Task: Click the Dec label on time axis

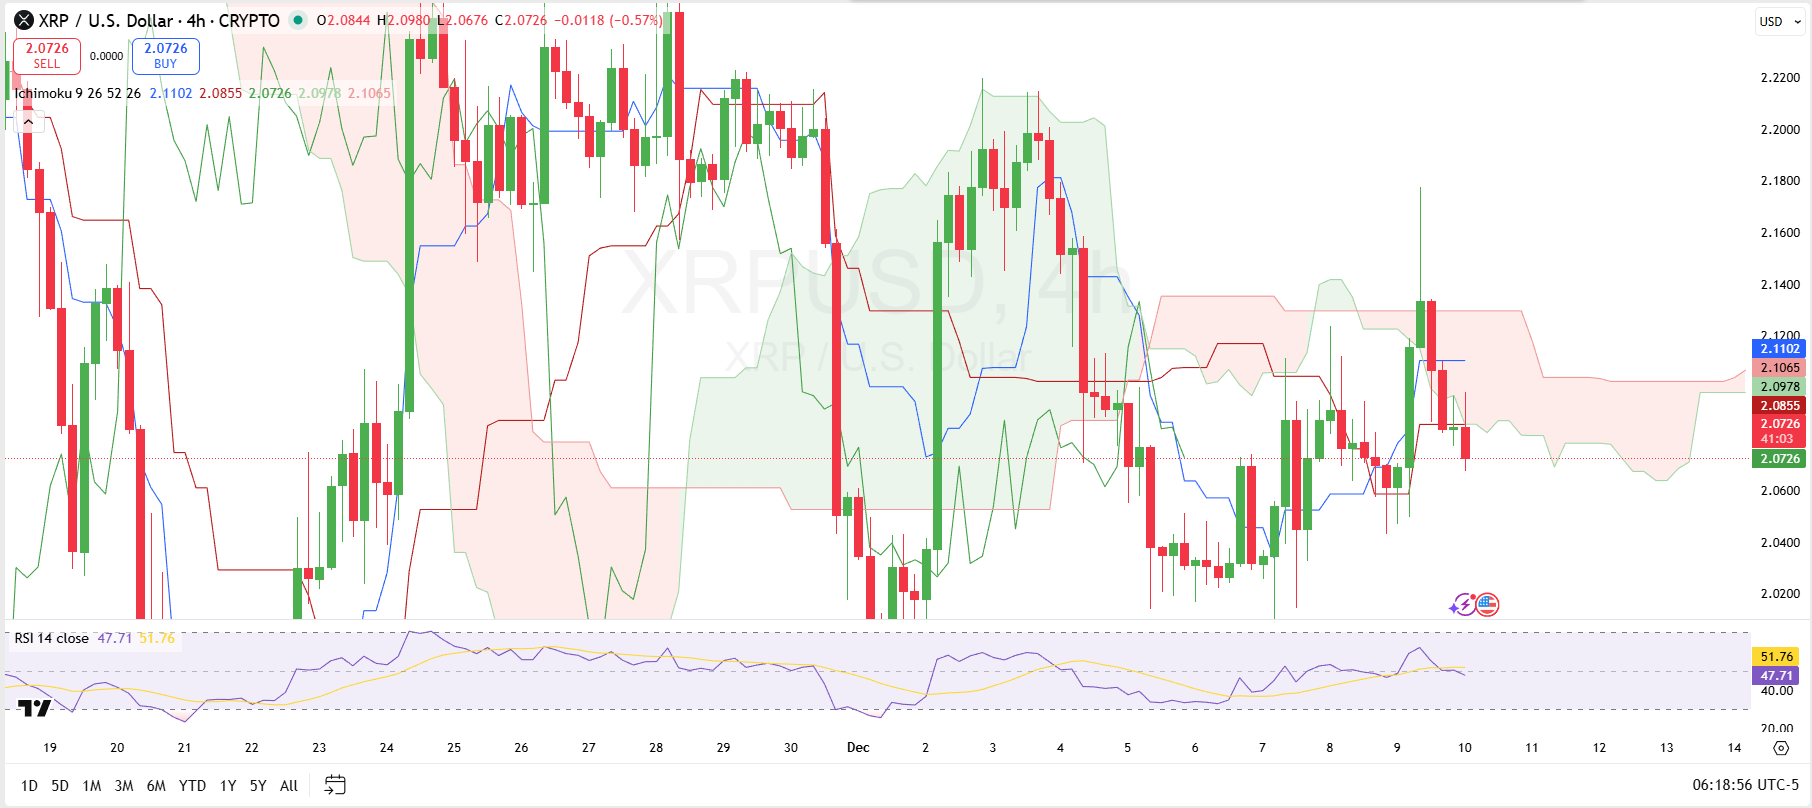Action: tap(858, 747)
